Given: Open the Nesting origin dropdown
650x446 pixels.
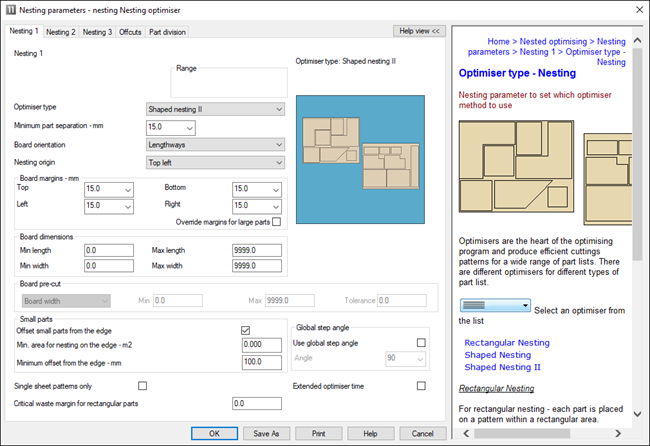Looking at the screenshot, I should (x=214, y=161).
